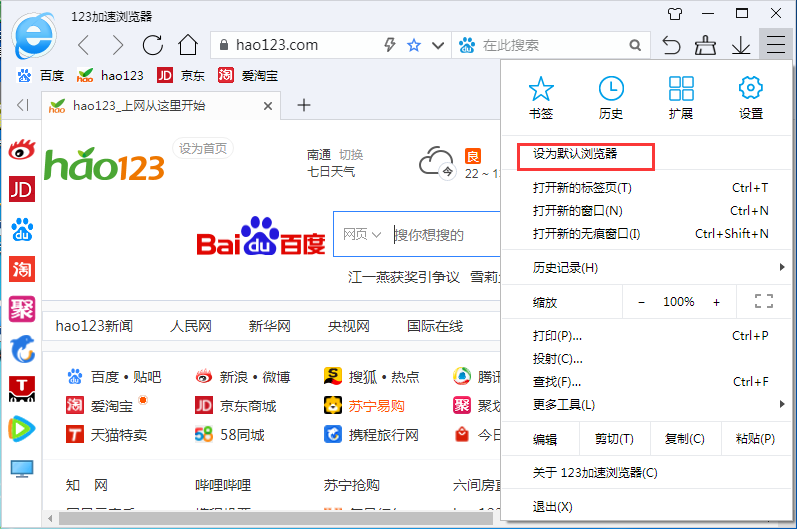This screenshot has height=529, width=797.
Task: Open 新华网 news link
Action: pos(269,326)
